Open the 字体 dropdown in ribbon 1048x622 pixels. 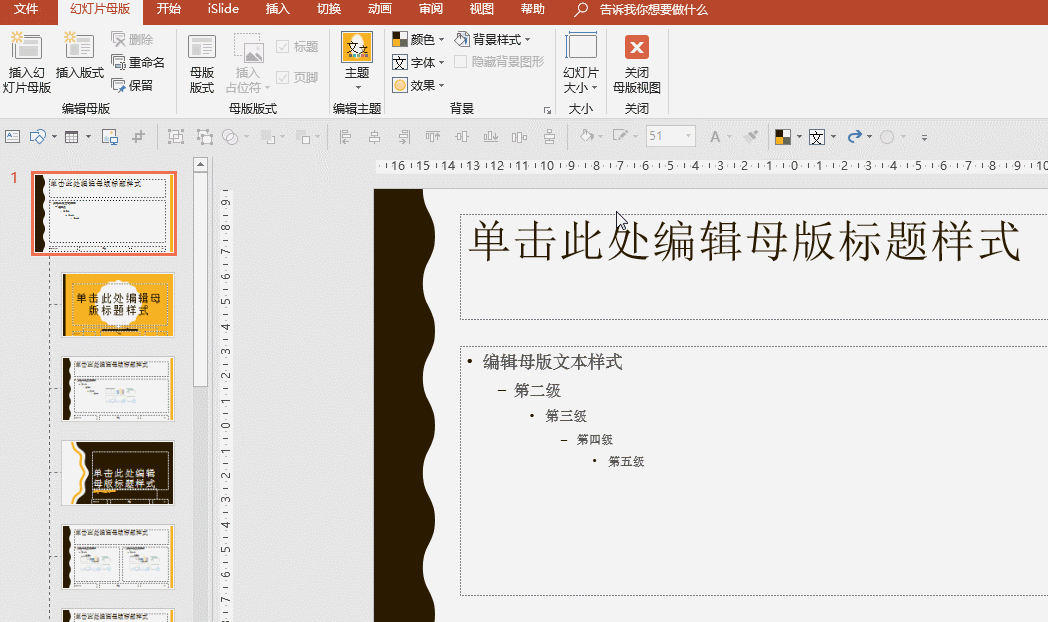(418, 62)
